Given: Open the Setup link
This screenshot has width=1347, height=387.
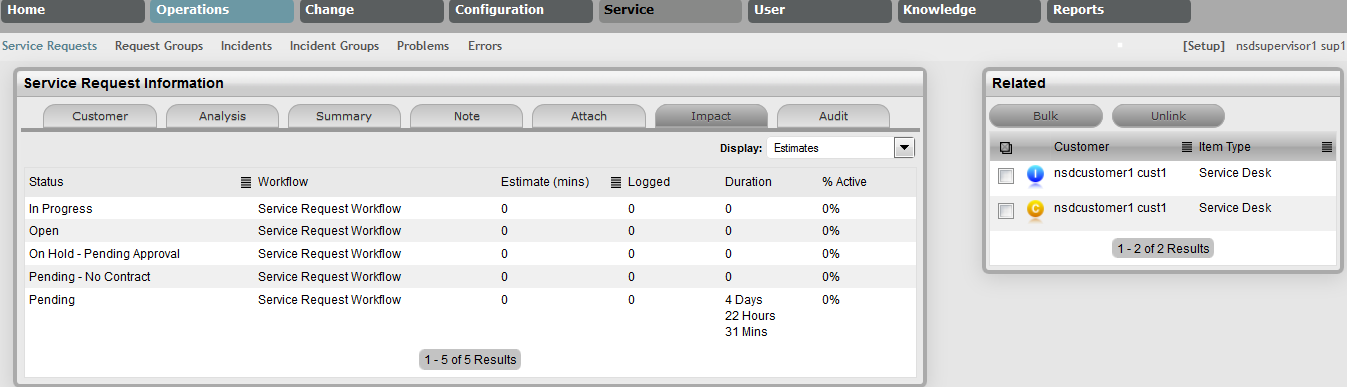Looking at the screenshot, I should pos(1204,46).
